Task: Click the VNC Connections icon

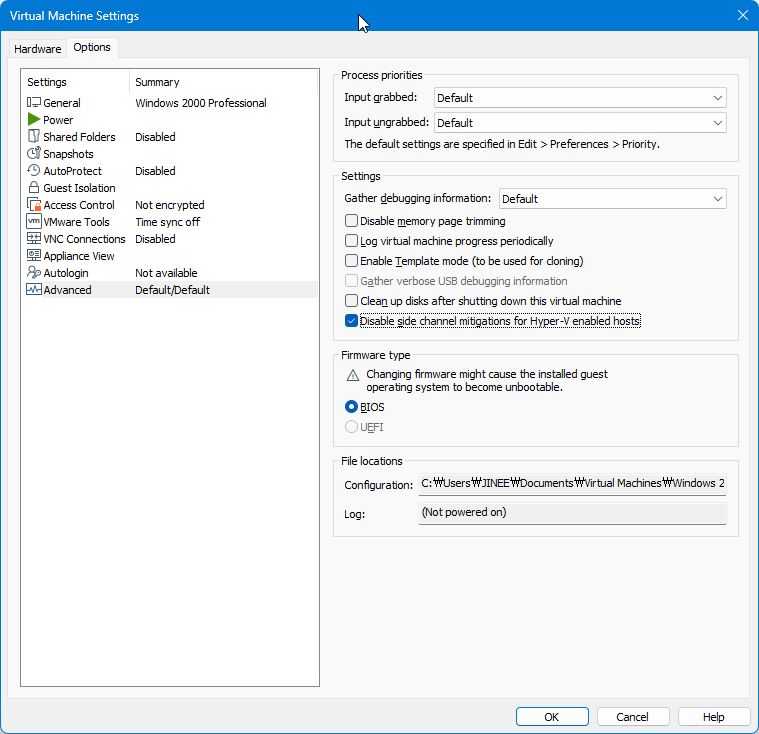Action: coord(33,238)
